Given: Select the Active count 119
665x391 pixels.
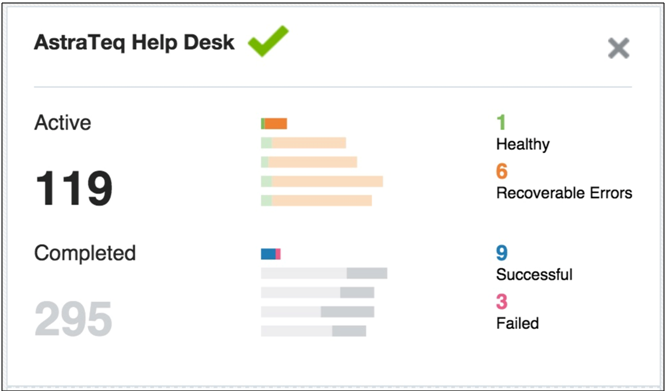Looking at the screenshot, I should pos(74,188).
